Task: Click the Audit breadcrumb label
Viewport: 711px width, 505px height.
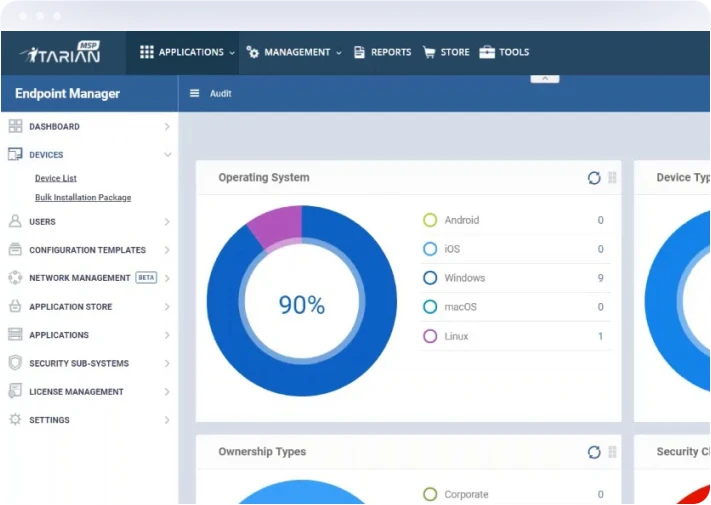Action: pyautogui.click(x=220, y=93)
